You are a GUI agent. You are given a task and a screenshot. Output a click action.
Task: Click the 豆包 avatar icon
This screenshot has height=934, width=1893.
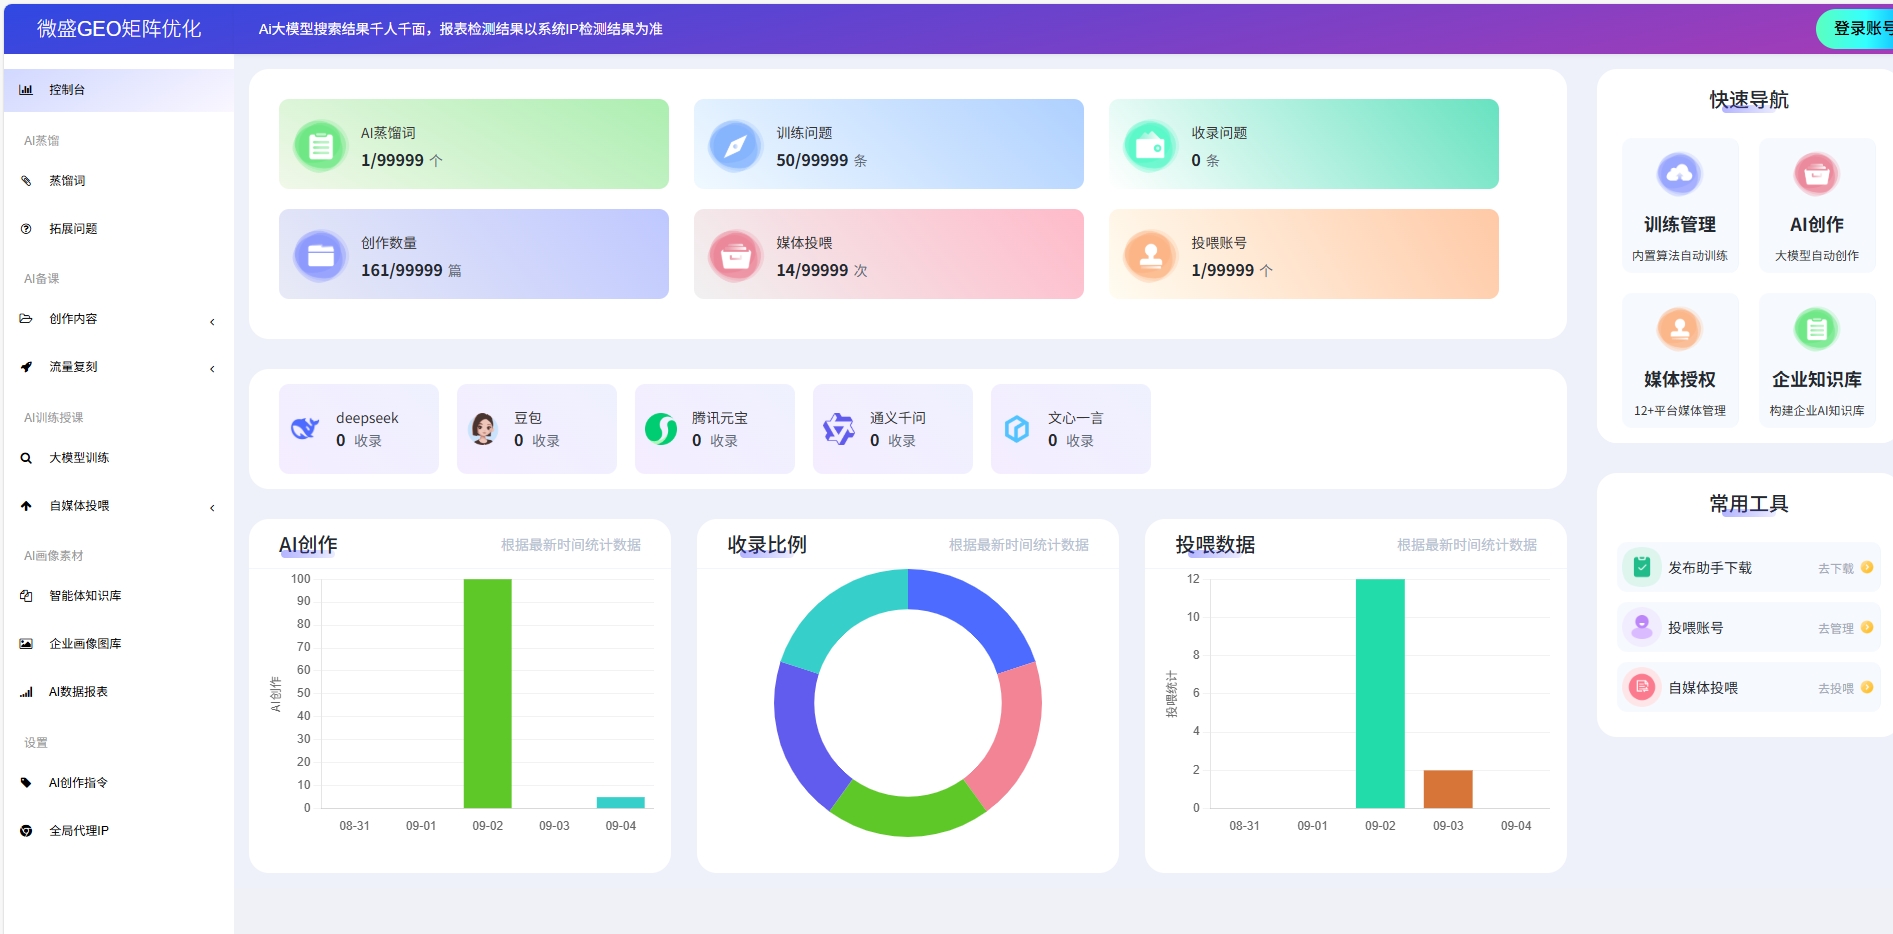pos(484,429)
